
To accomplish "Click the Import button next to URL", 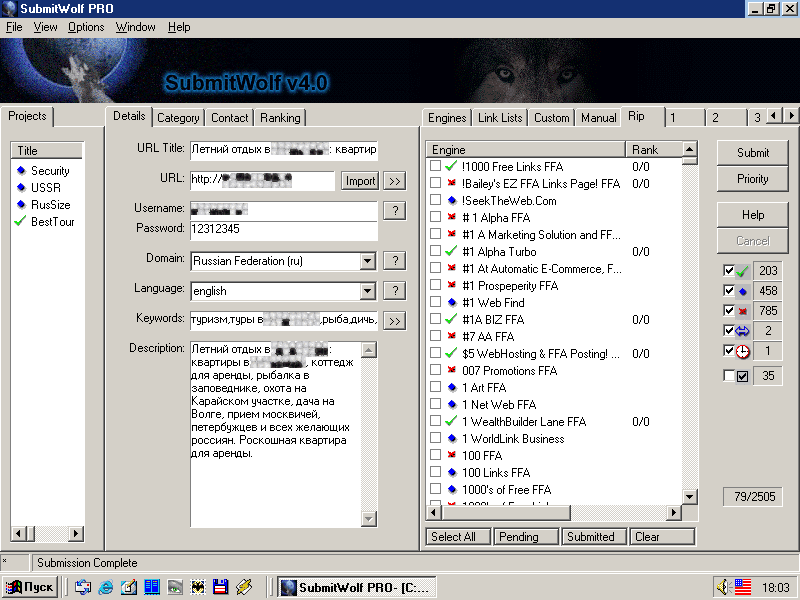I will pyautogui.click(x=360, y=181).
